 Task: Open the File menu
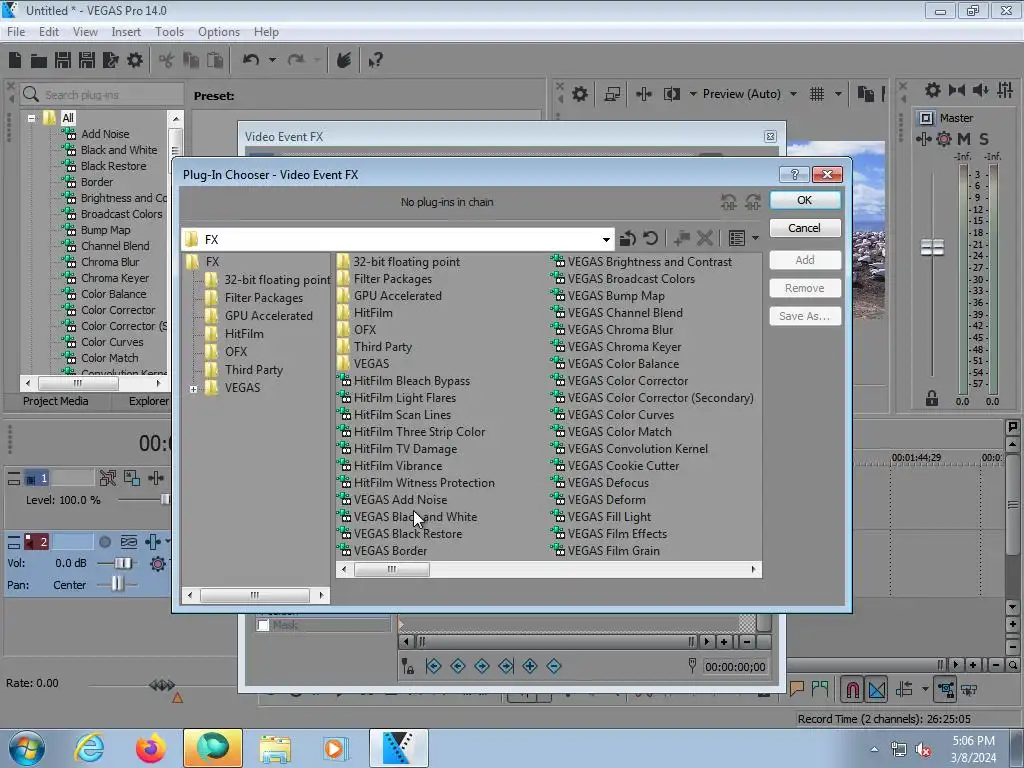[16, 31]
